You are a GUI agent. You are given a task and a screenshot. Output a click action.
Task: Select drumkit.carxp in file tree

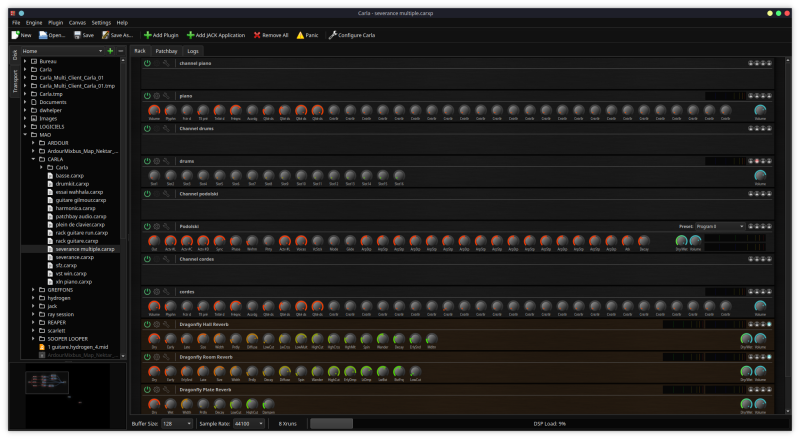[72, 184]
